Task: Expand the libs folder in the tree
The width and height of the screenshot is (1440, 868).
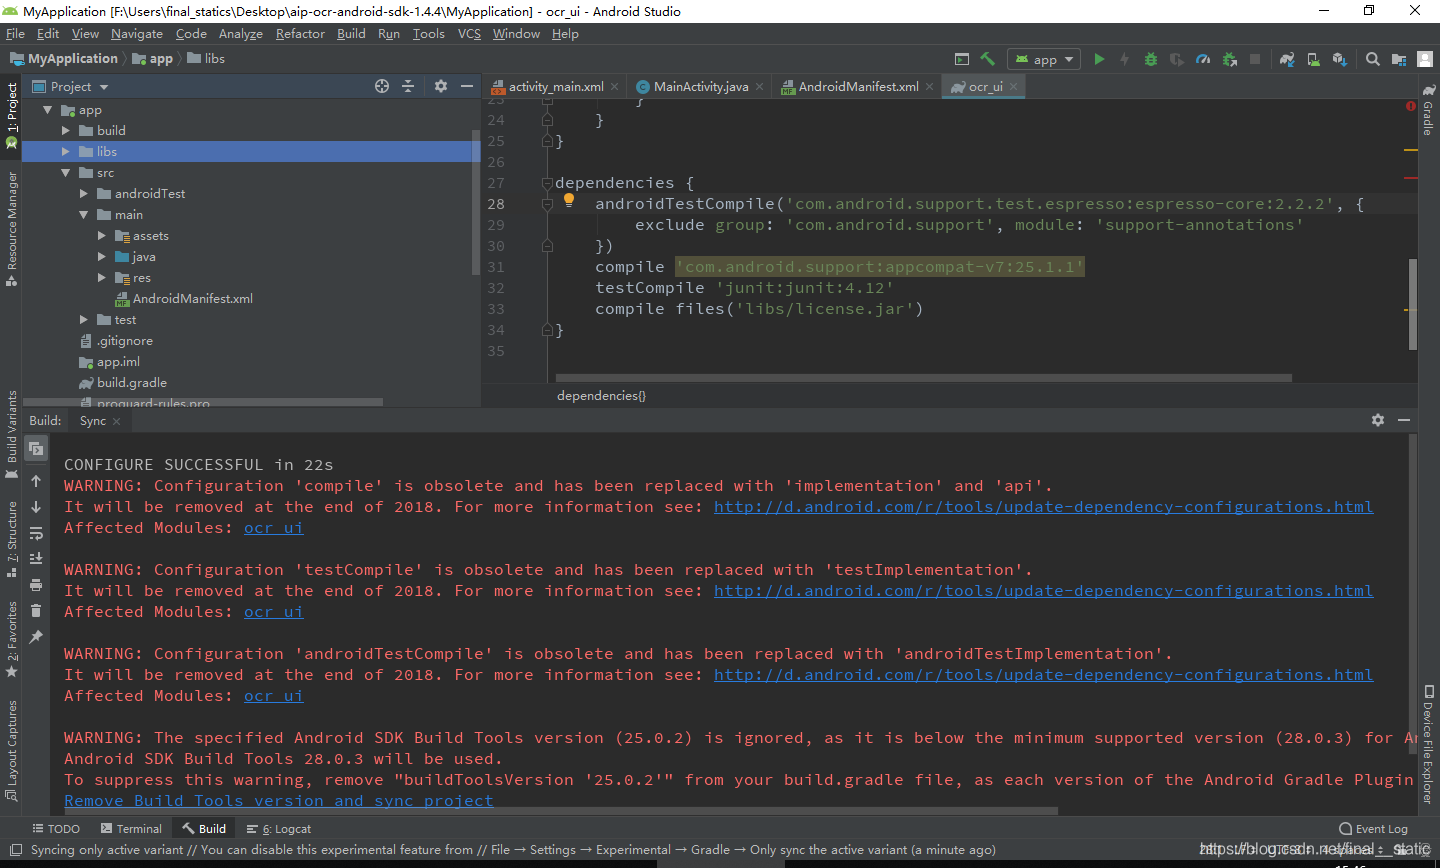Action: click(x=66, y=151)
